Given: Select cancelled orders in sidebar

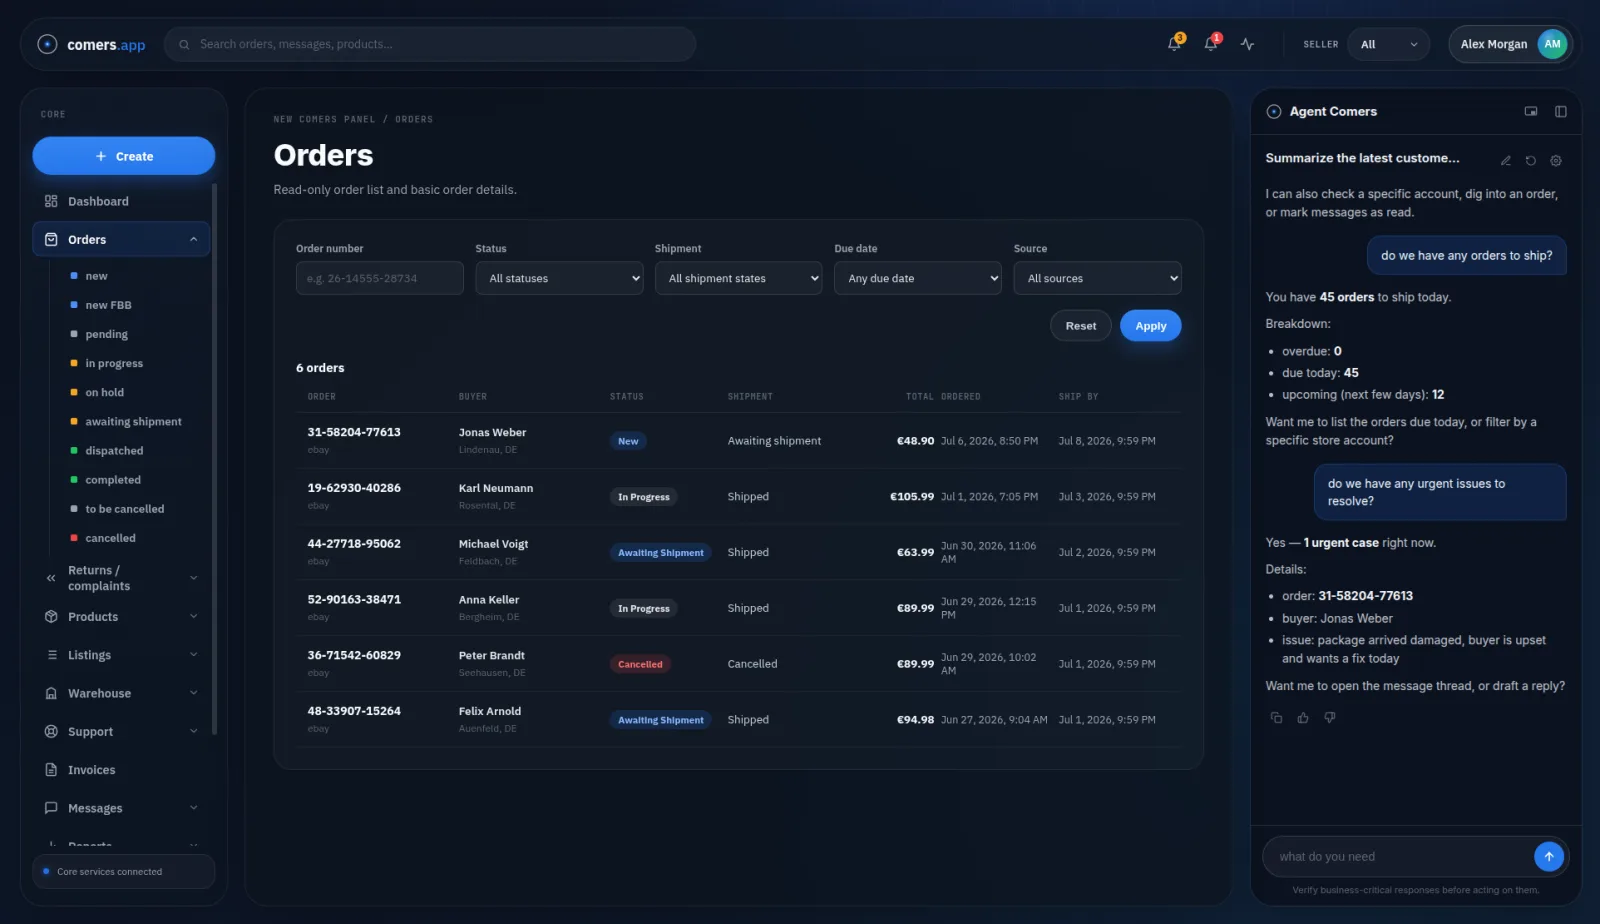Looking at the screenshot, I should pyautogui.click(x=110, y=538).
